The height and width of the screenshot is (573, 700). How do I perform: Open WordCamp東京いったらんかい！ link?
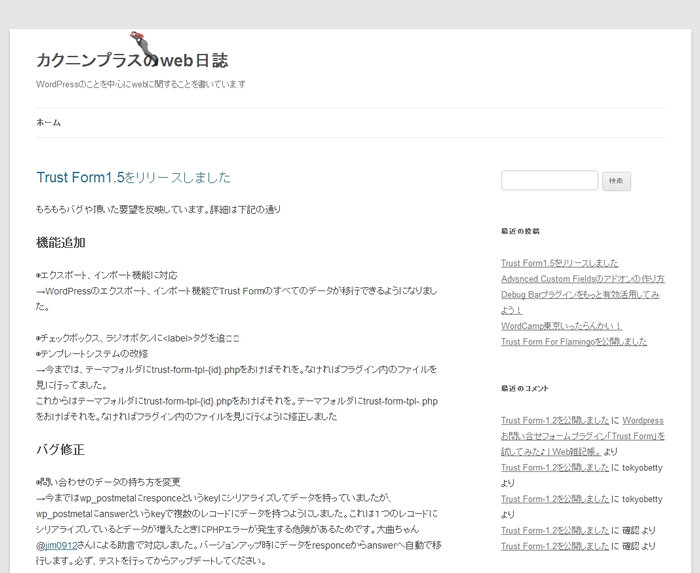coord(561,326)
